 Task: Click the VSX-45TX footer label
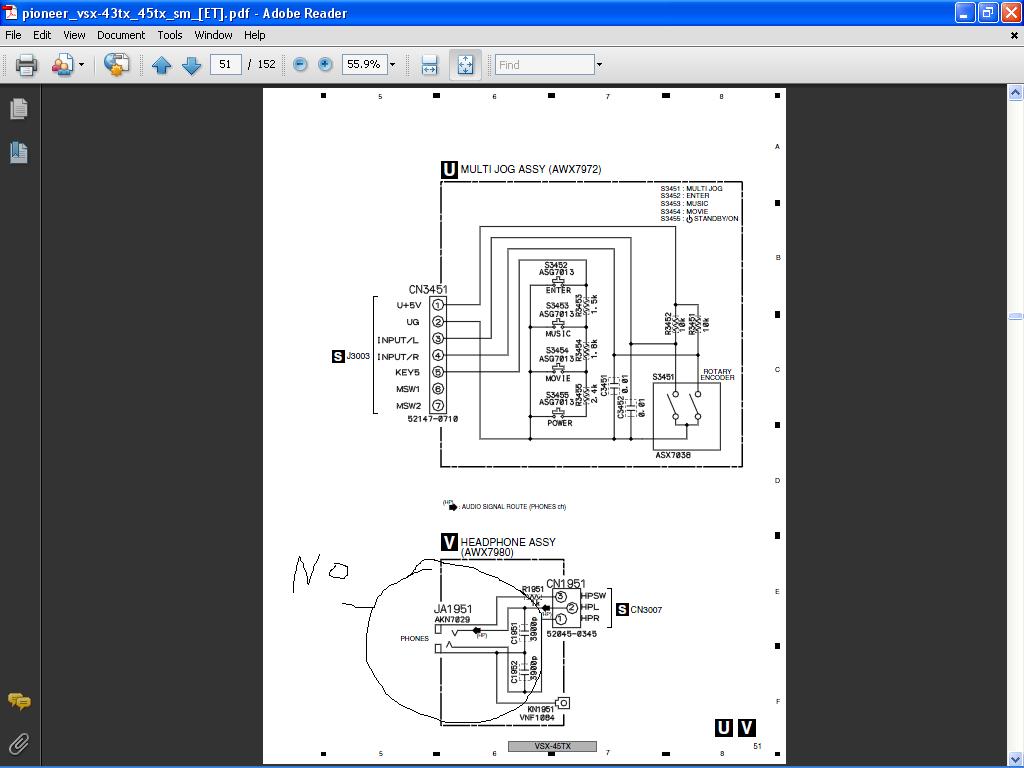tap(552, 746)
